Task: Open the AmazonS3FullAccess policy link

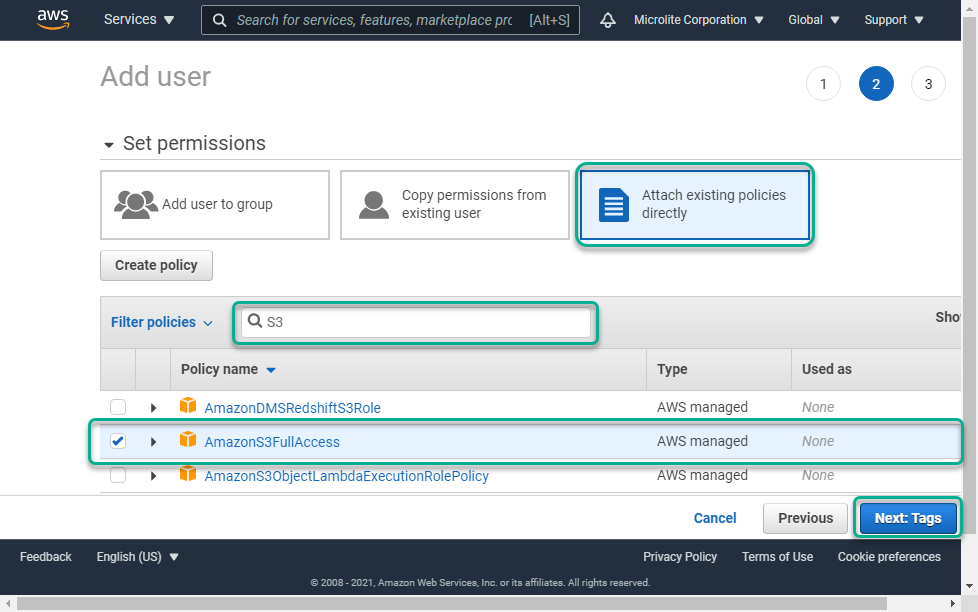Action: click(x=272, y=442)
